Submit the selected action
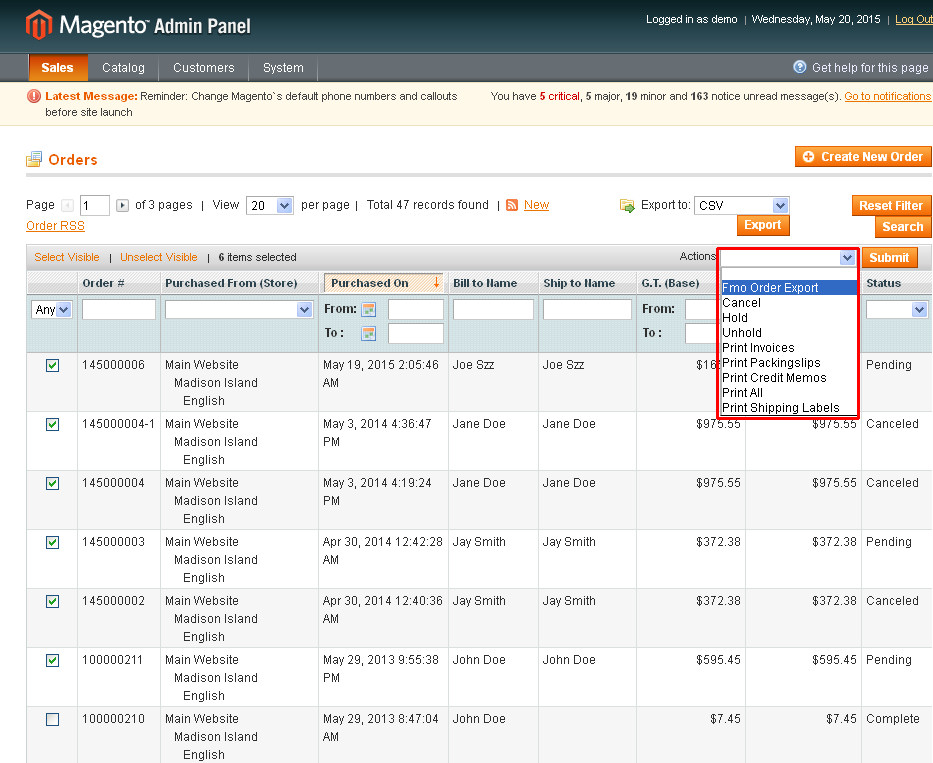The width and height of the screenshot is (933, 763). tap(890, 258)
